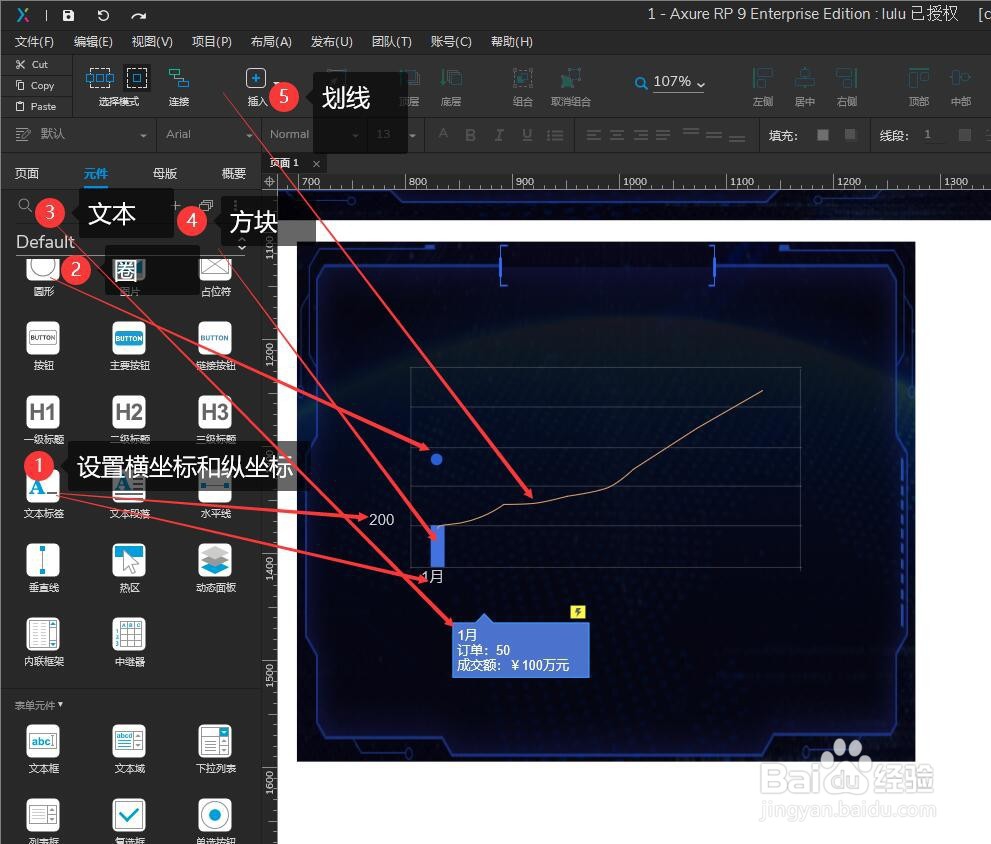
Task: Open the 文件(F) menu
Action: (35, 42)
